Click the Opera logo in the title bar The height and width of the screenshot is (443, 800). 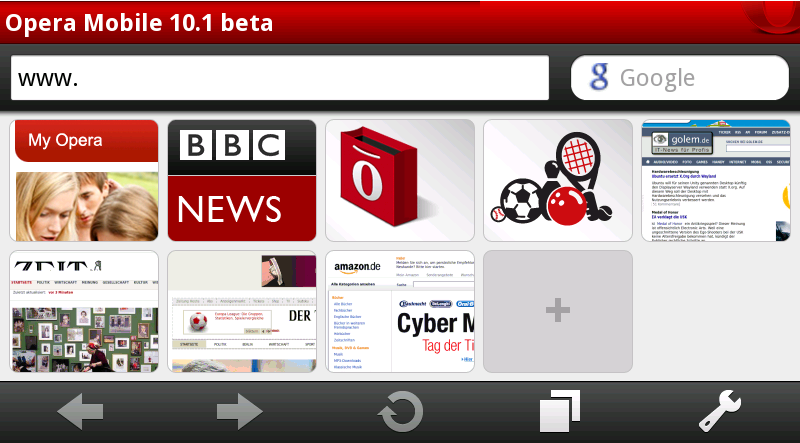770,17
